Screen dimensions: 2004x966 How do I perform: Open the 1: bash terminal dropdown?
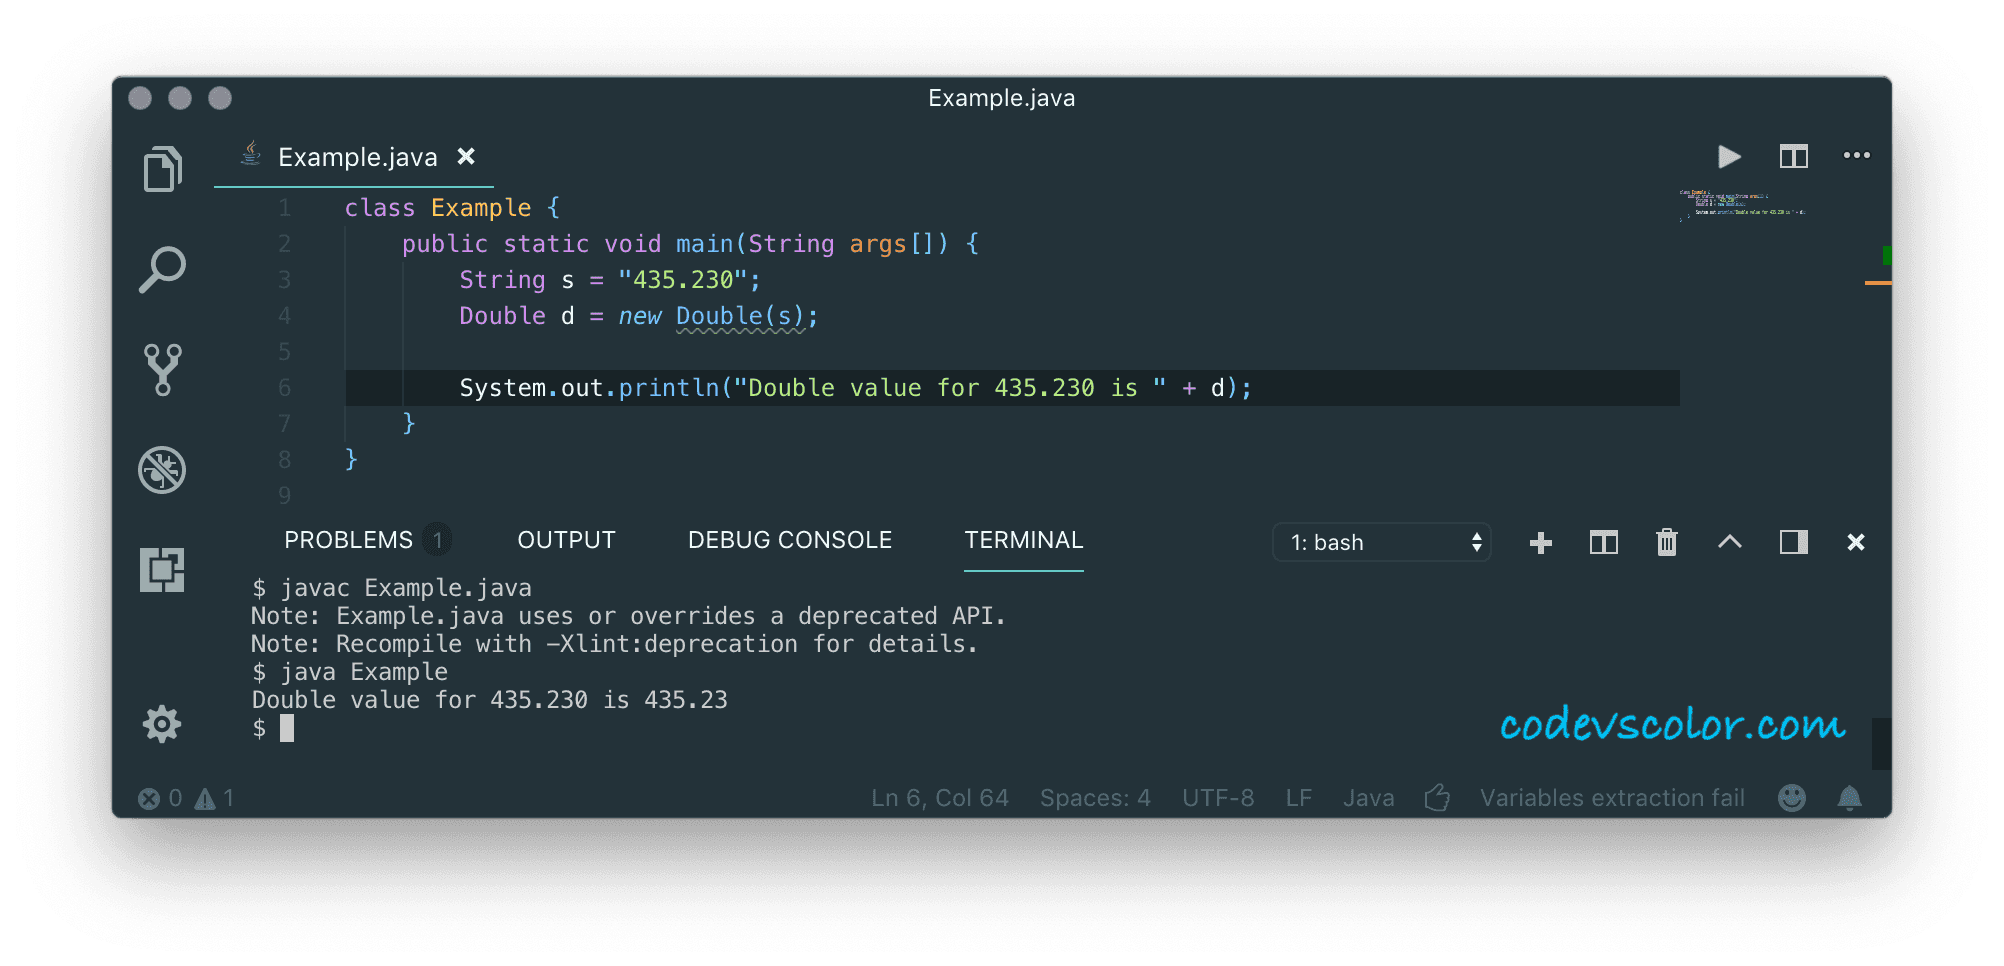[x=1382, y=542]
